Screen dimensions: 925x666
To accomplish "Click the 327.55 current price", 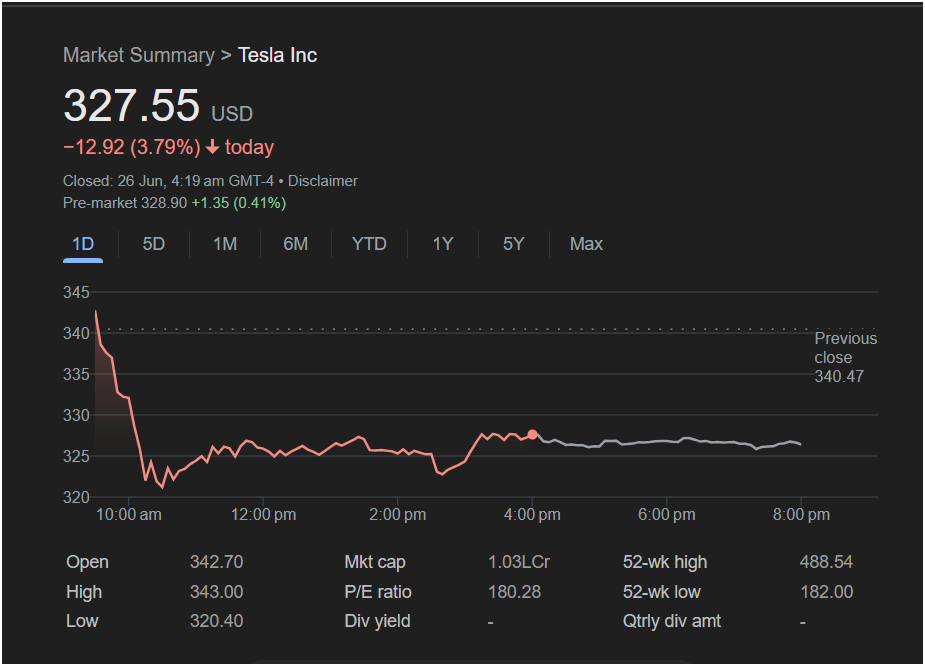I will (131, 106).
